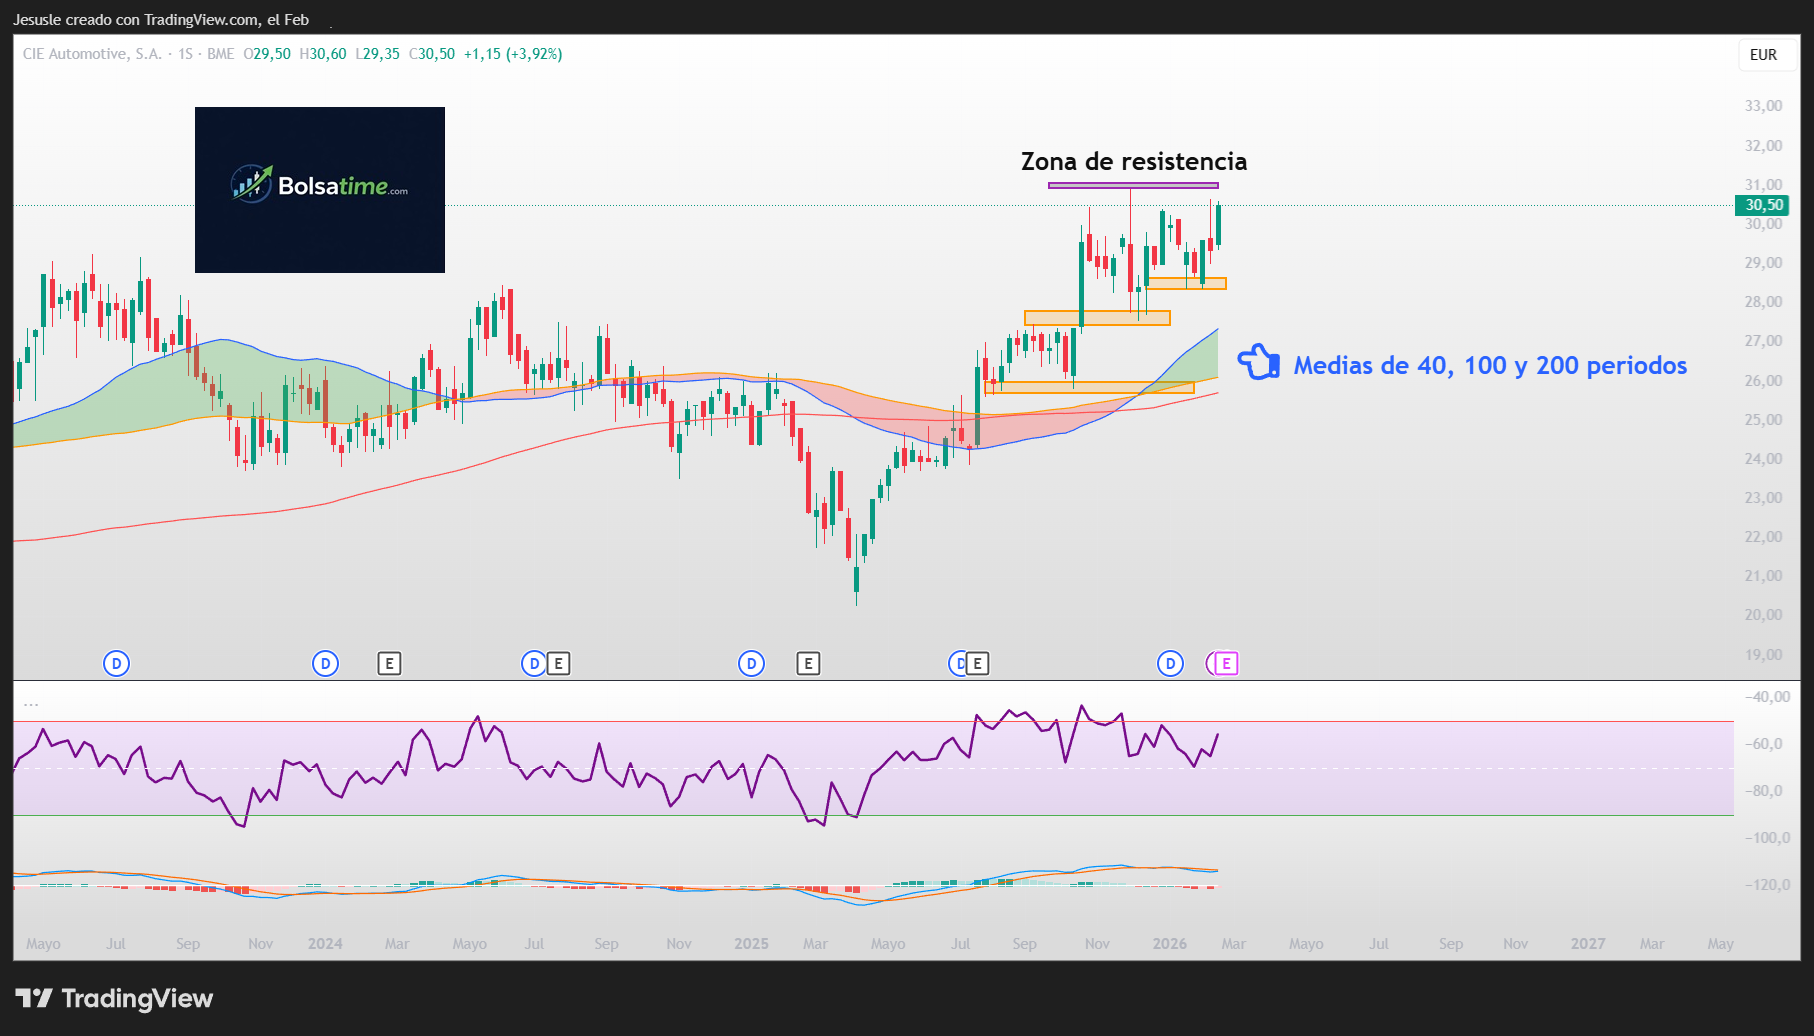Click the CIE Automotive symbol name
The image size is (1814, 1036).
[x=95, y=54]
